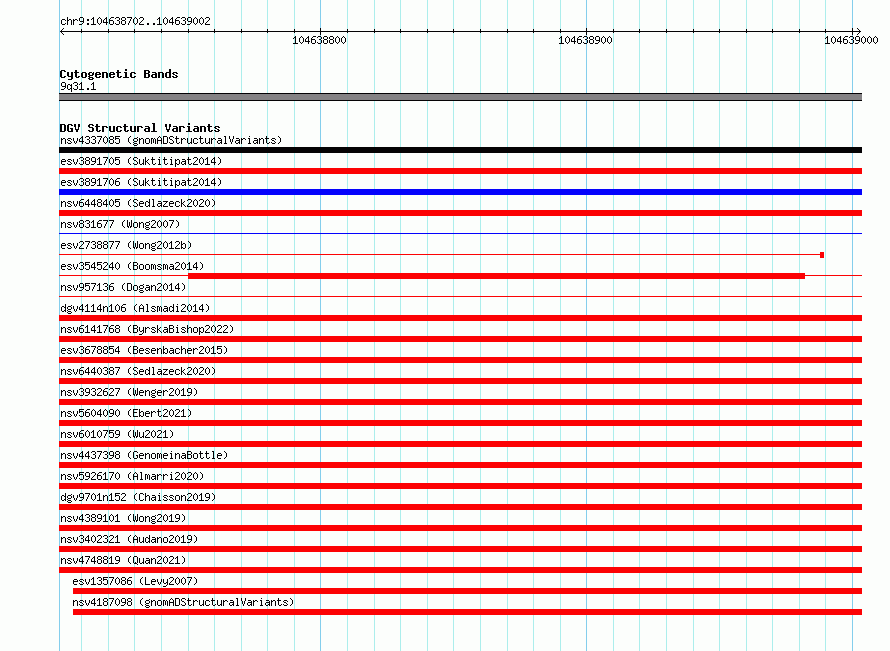890x651 pixels.
Task: Click the 104638800 ruler position label
Action: tap(319, 40)
